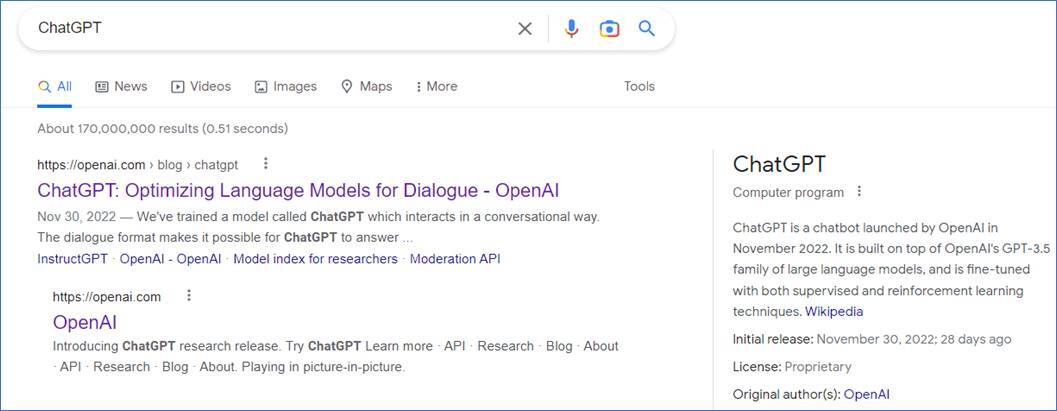
Task: Select the All results tab
Action: 55,87
